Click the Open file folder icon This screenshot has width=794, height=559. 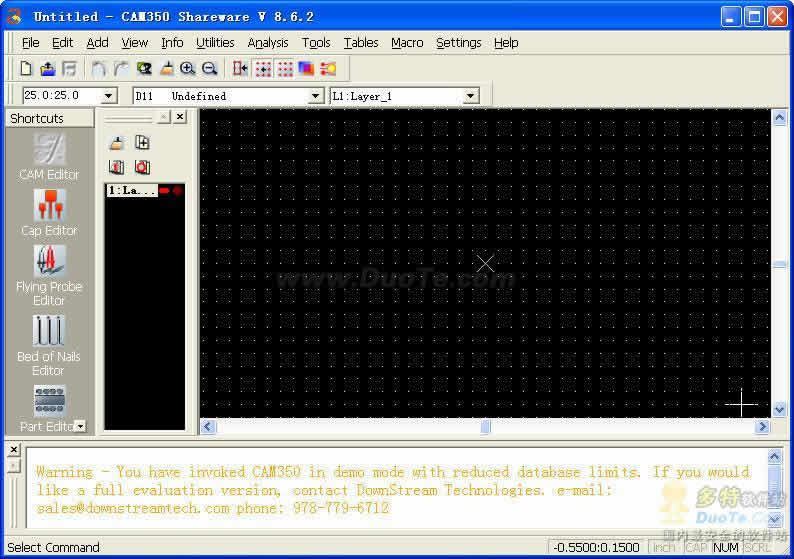tap(48, 68)
